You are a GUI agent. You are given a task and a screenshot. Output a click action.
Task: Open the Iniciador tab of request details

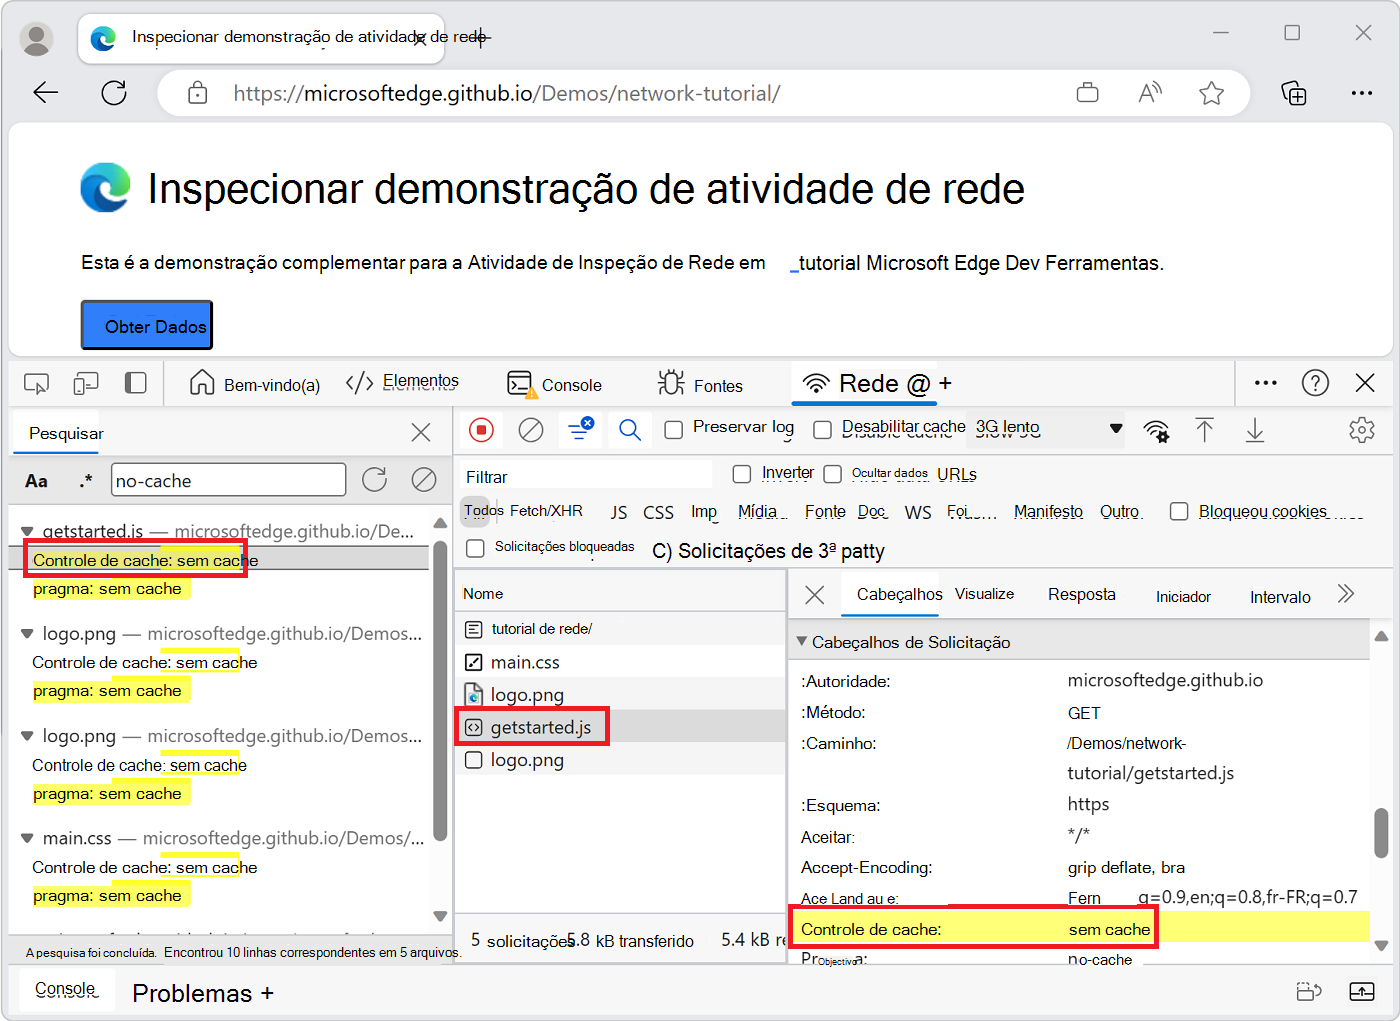point(1183,596)
